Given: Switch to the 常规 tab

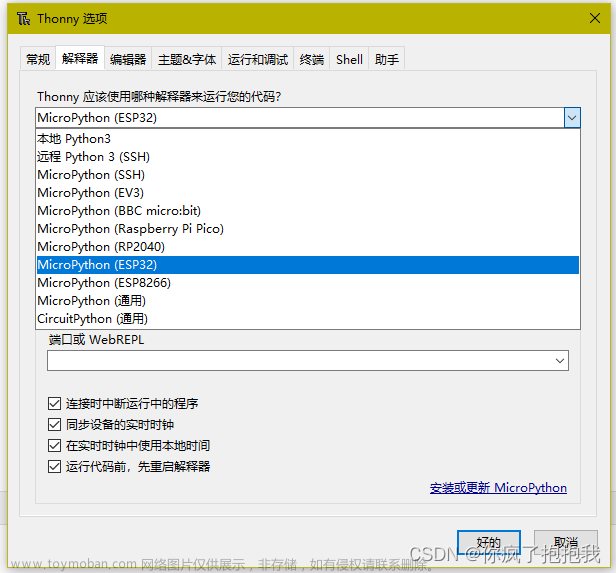Looking at the screenshot, I should pos(38,59).
